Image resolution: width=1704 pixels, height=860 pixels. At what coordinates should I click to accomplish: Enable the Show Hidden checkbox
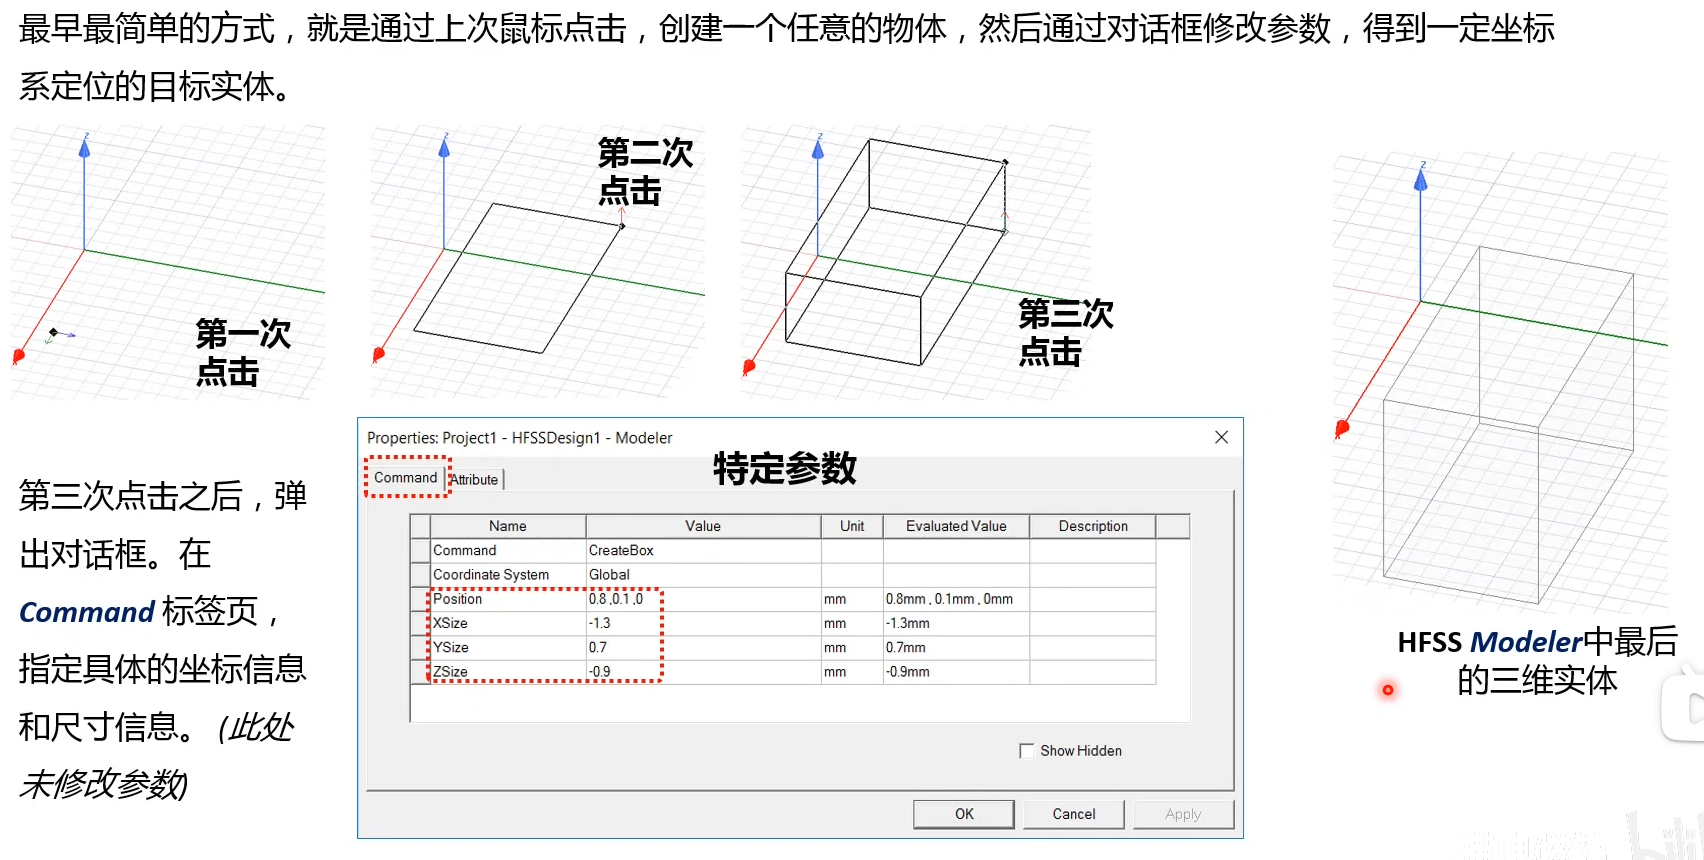[1026, 751]
